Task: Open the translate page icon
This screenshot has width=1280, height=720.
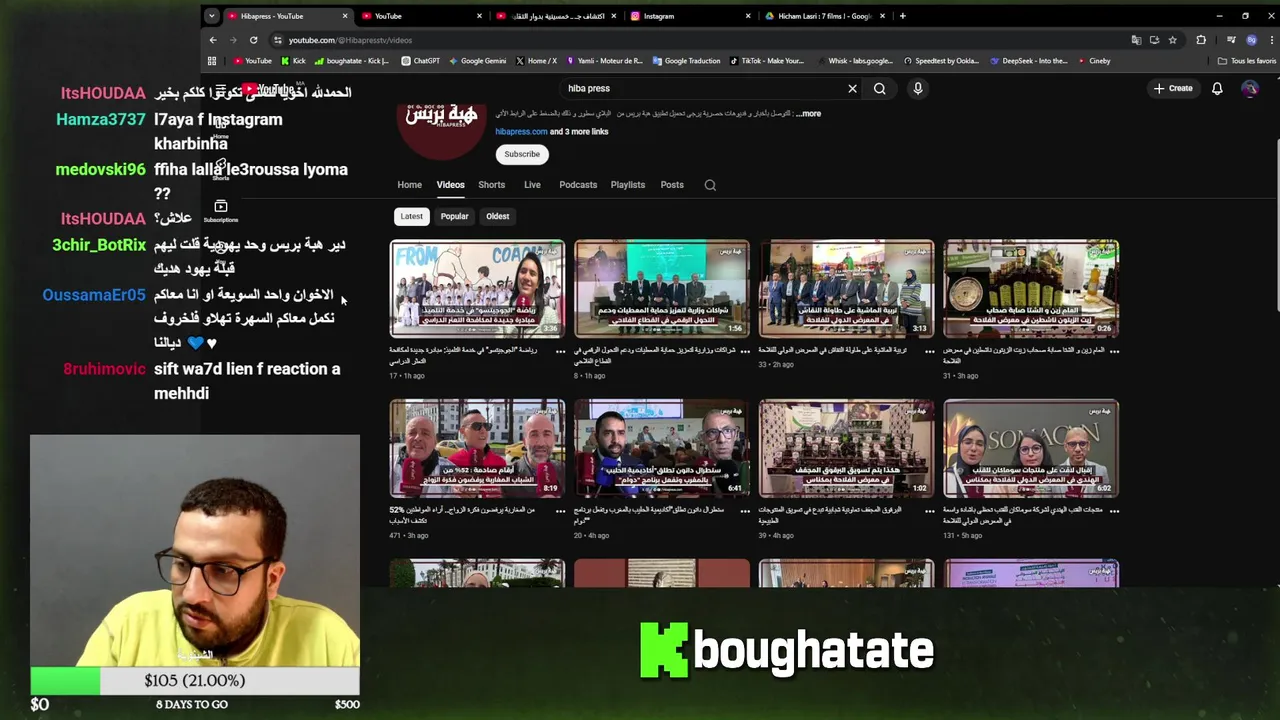Action: pyautogui.click(x=1136, y=40)
